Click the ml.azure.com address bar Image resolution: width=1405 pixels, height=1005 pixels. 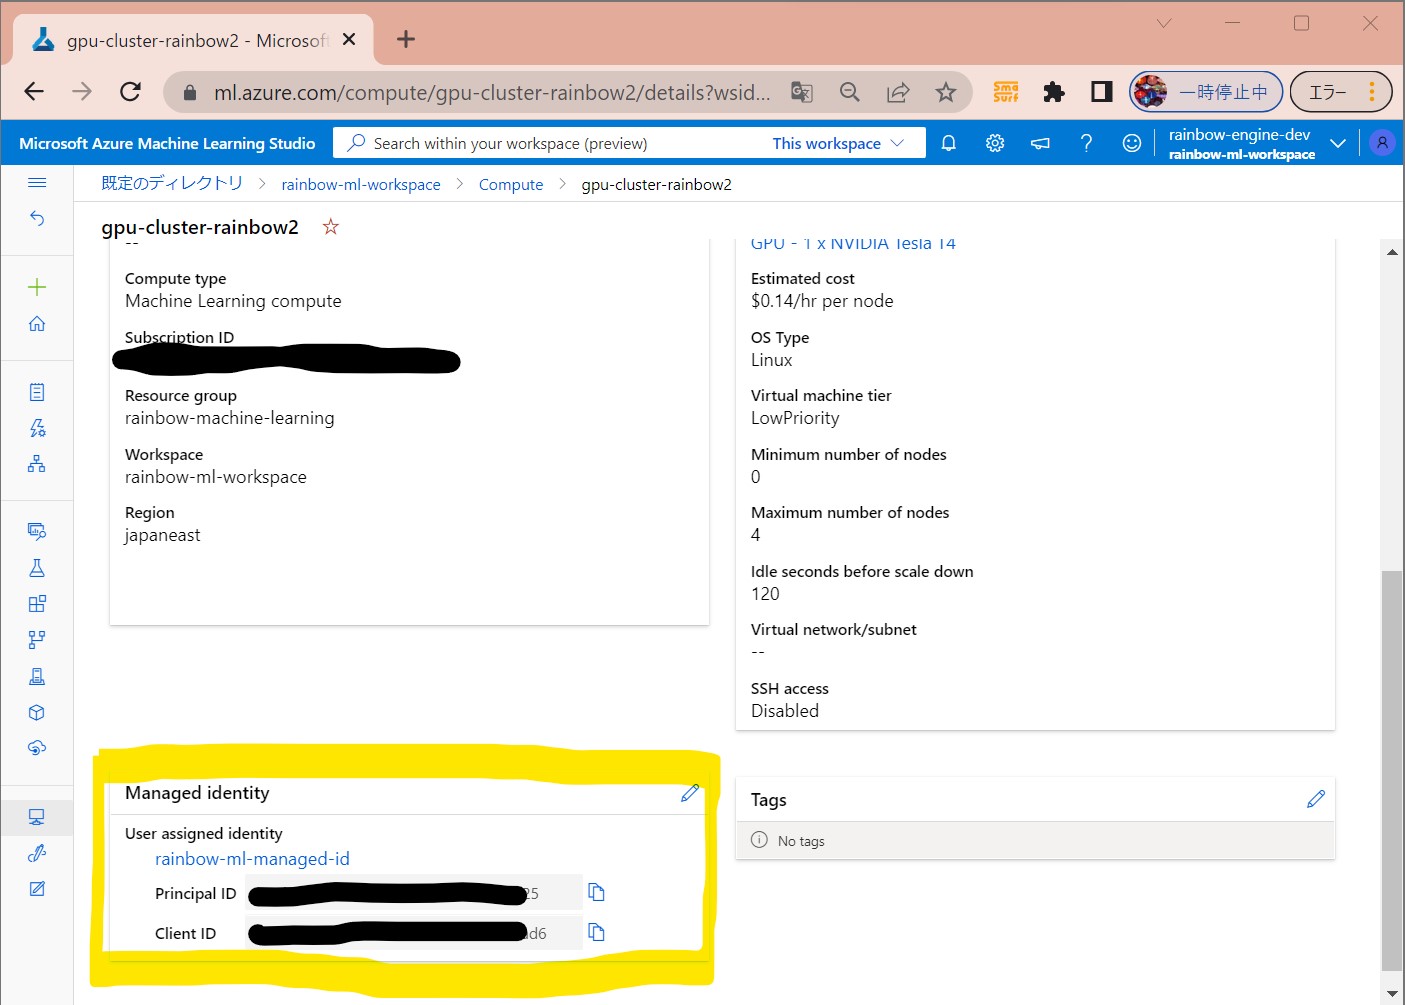coord(492,92)
